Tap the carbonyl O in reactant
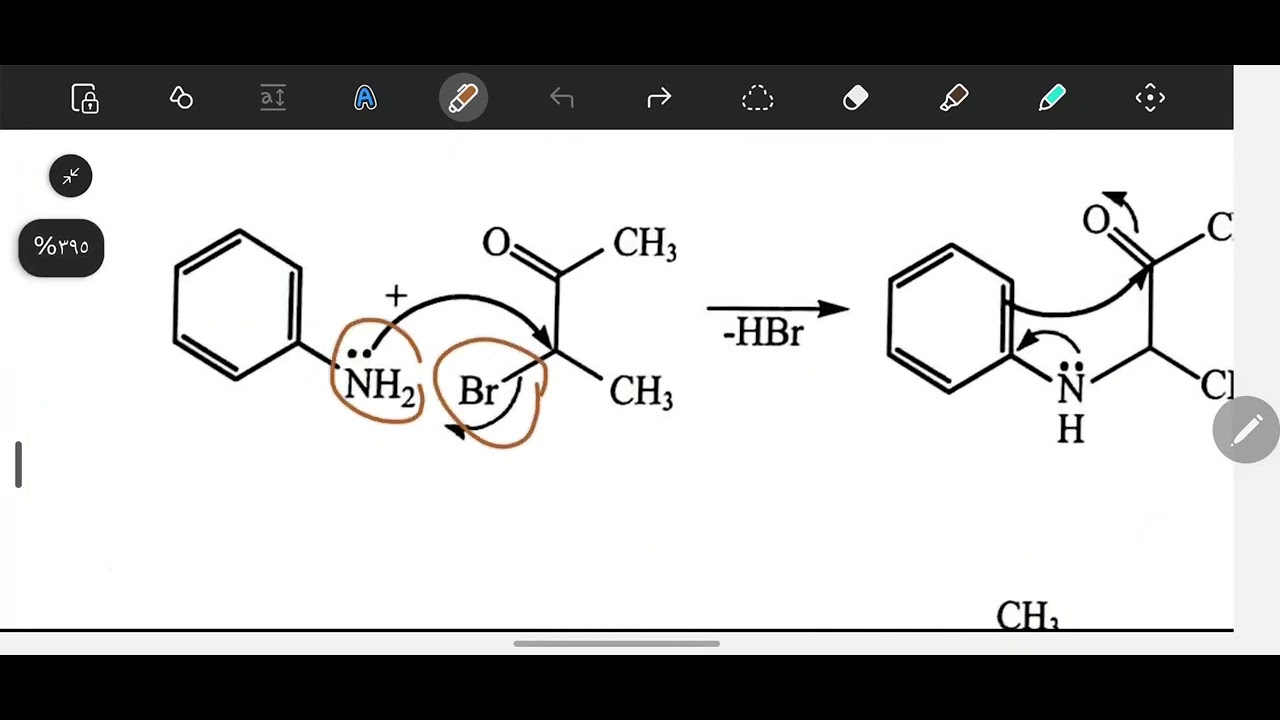 pyautogui.click(x=496, y=242)
